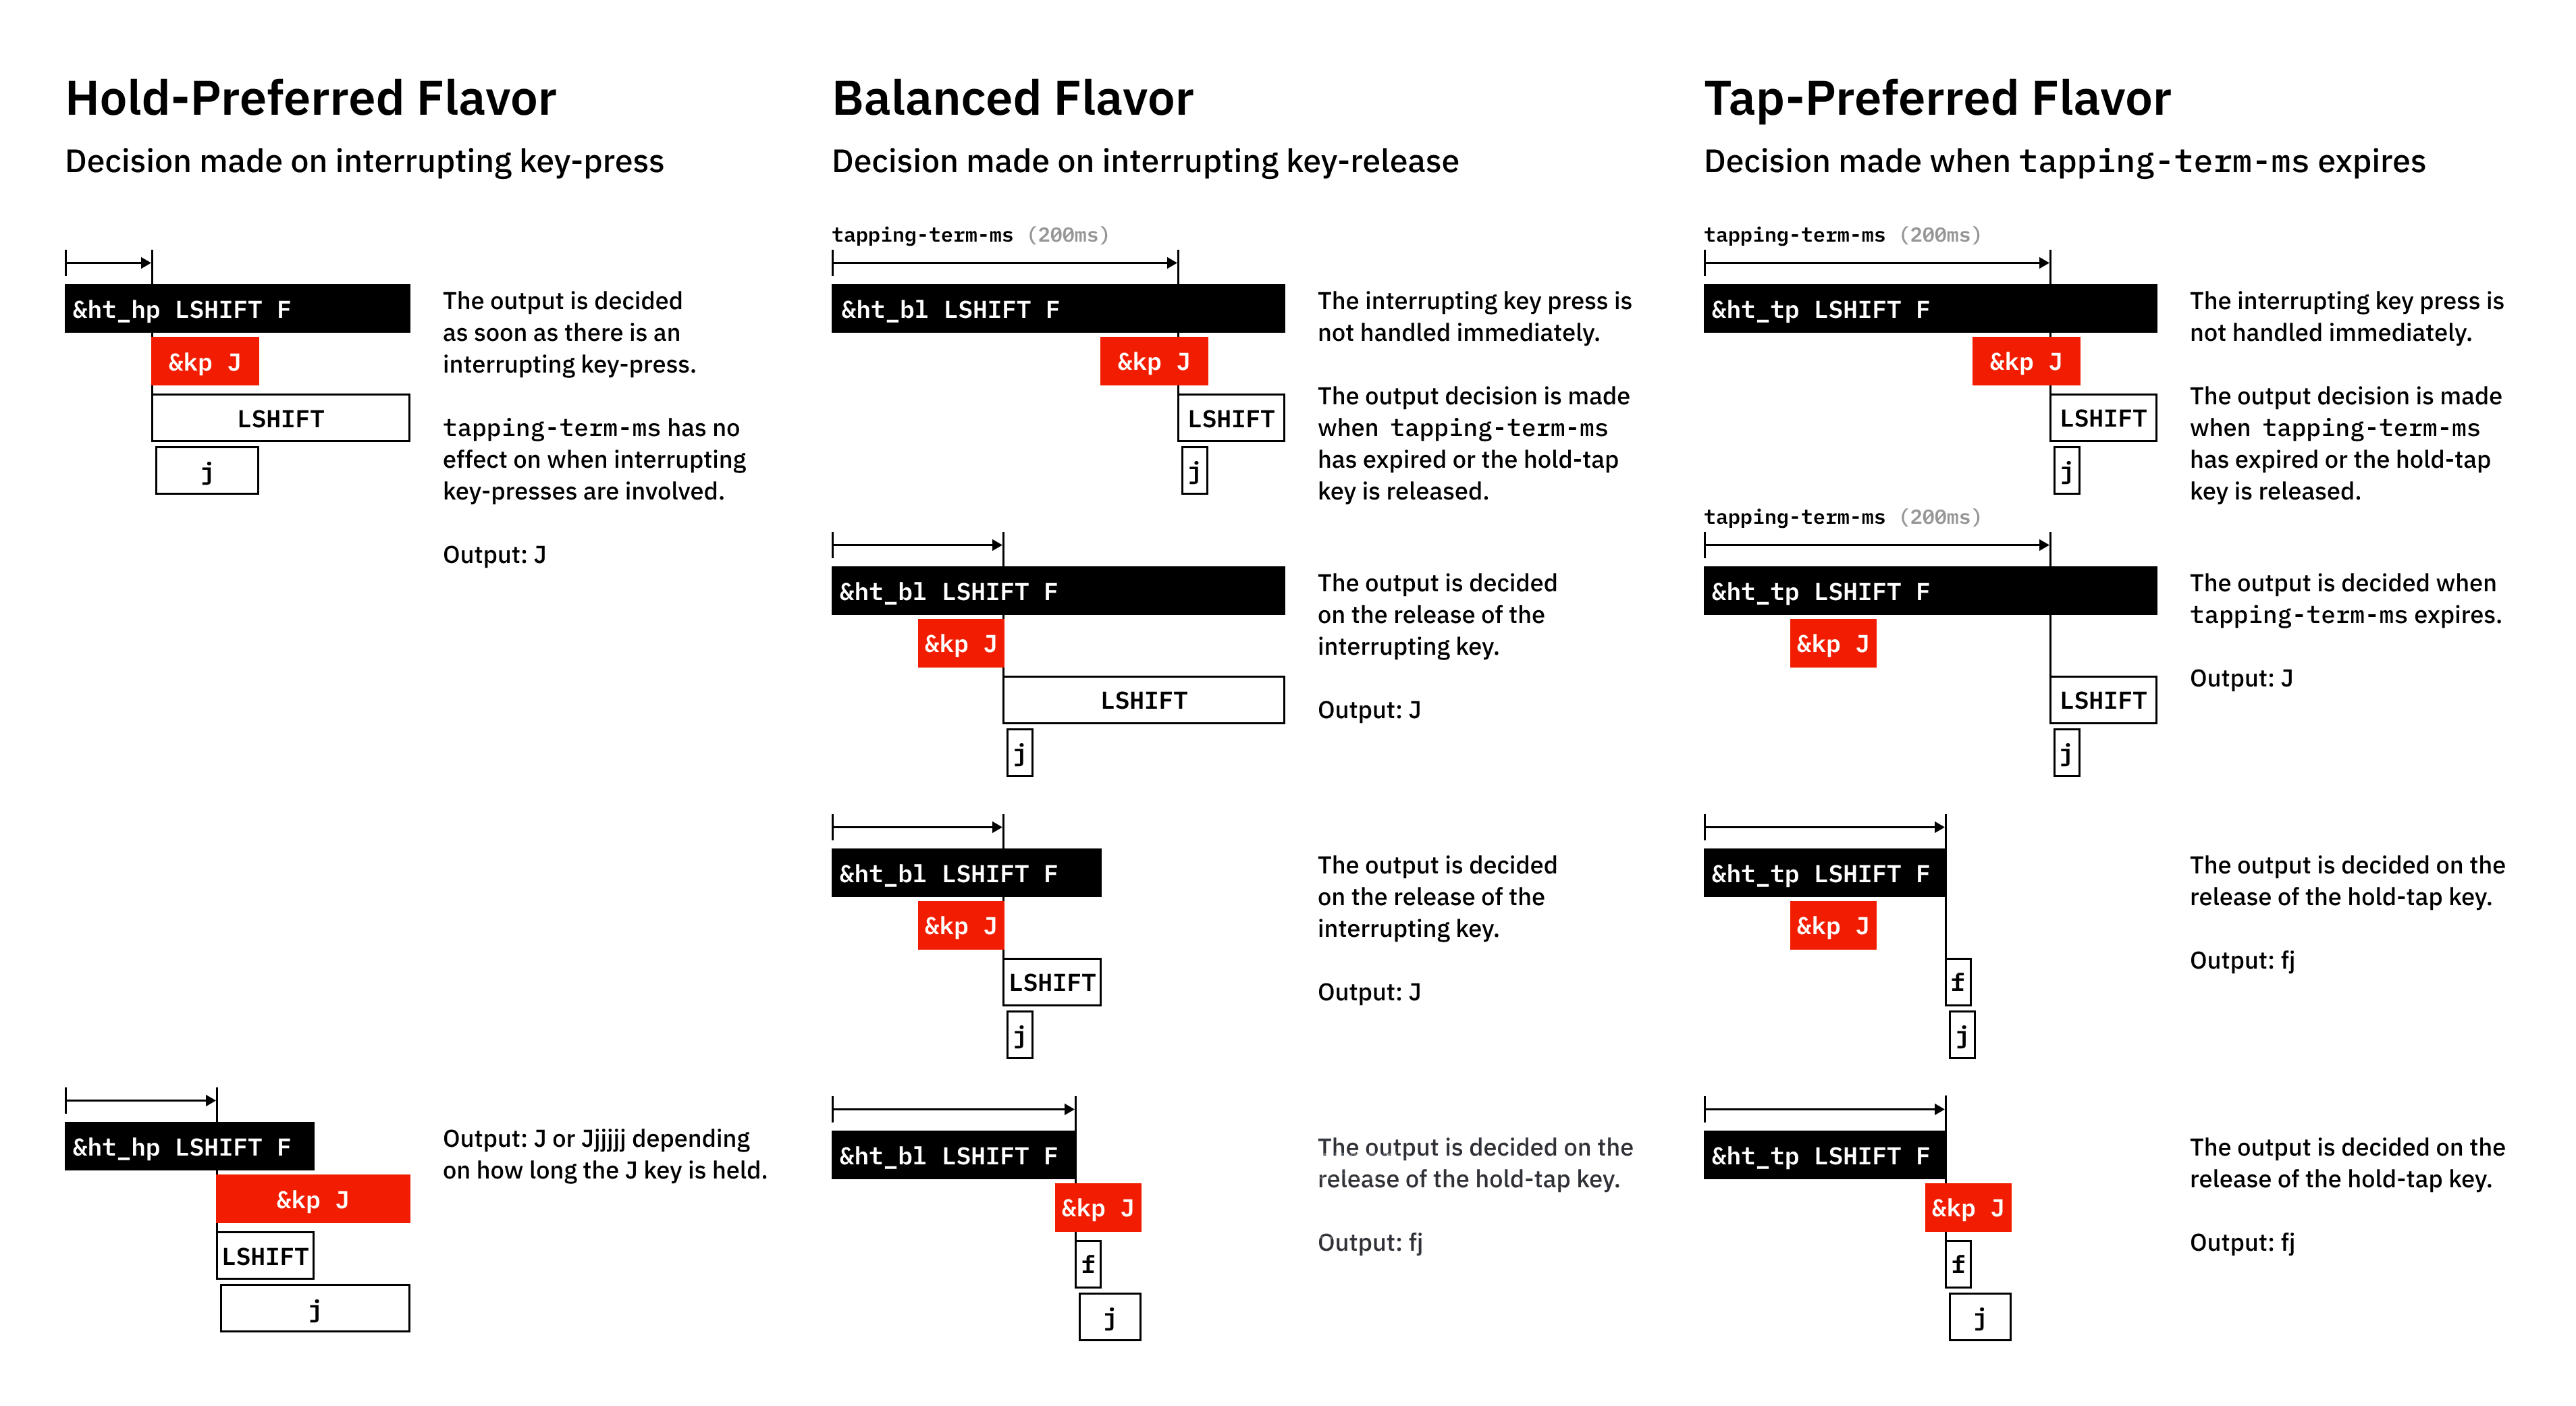
Task: Click the widest red "&kp J" bar
Action: [x=313, y=1199]
